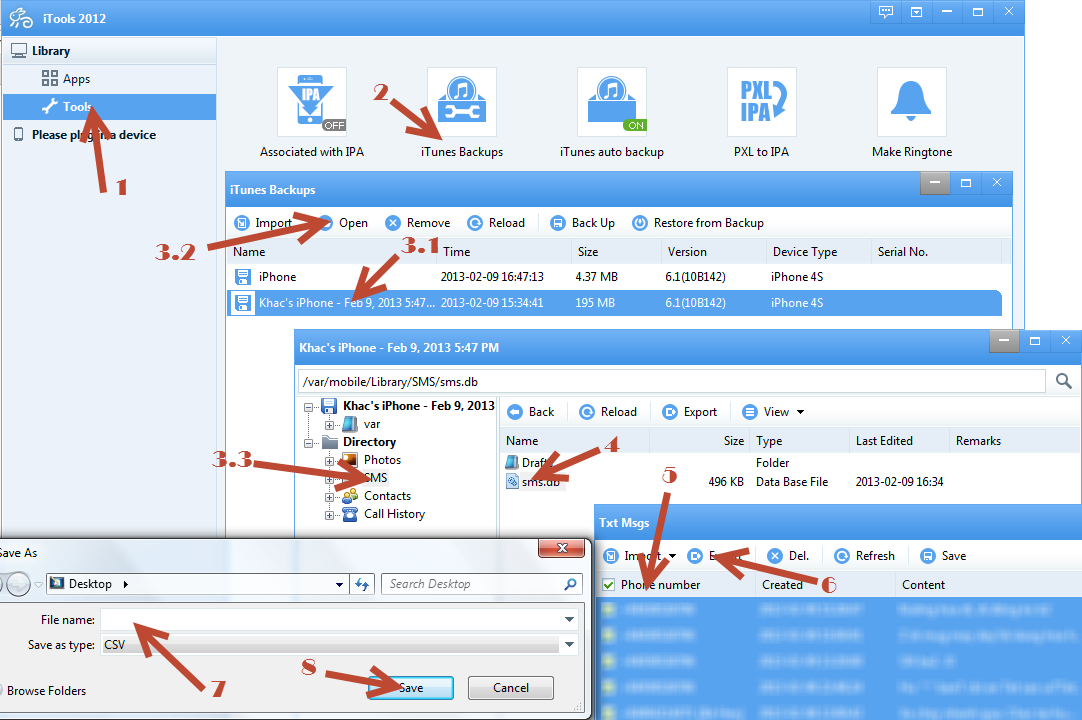
Task: Click Del. in Txt Msgs toolbar
Action: point(788,556)
